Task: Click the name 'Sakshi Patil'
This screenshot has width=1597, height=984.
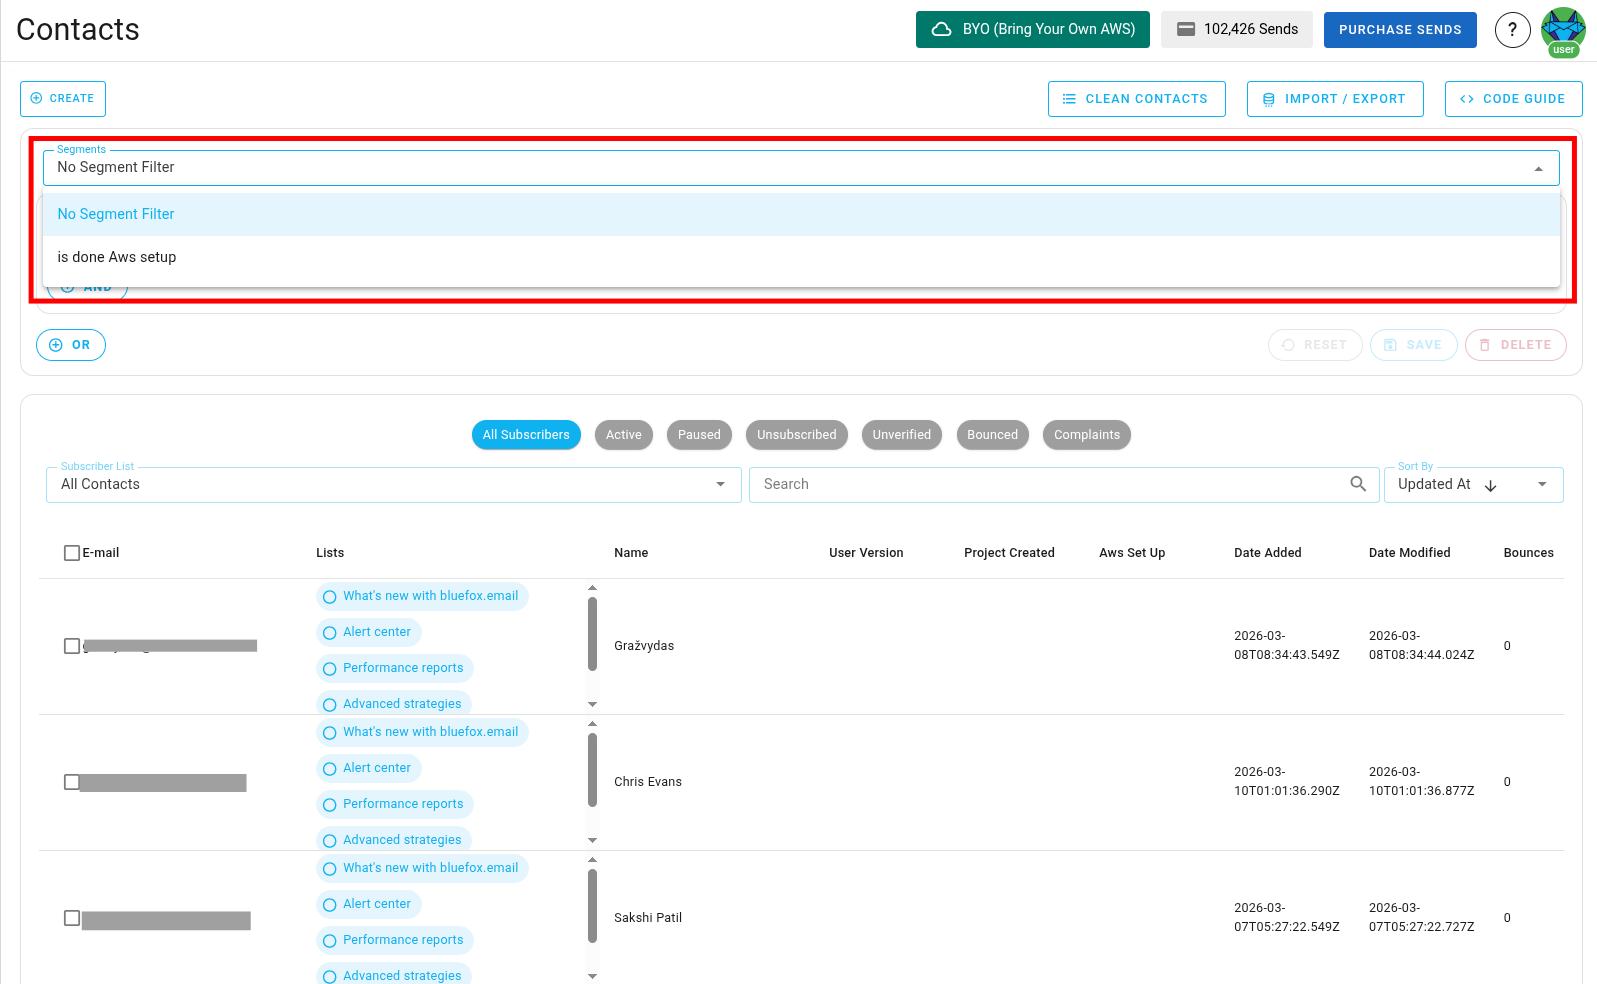Action: 648,918
